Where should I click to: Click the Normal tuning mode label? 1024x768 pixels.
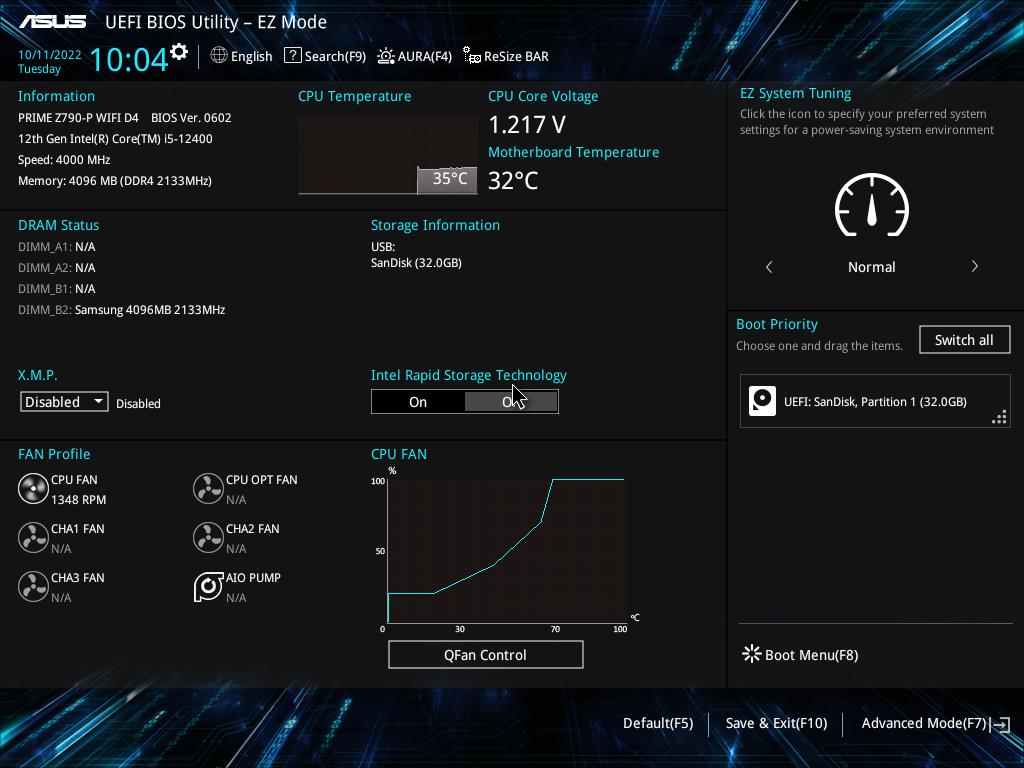coord(871,266)
